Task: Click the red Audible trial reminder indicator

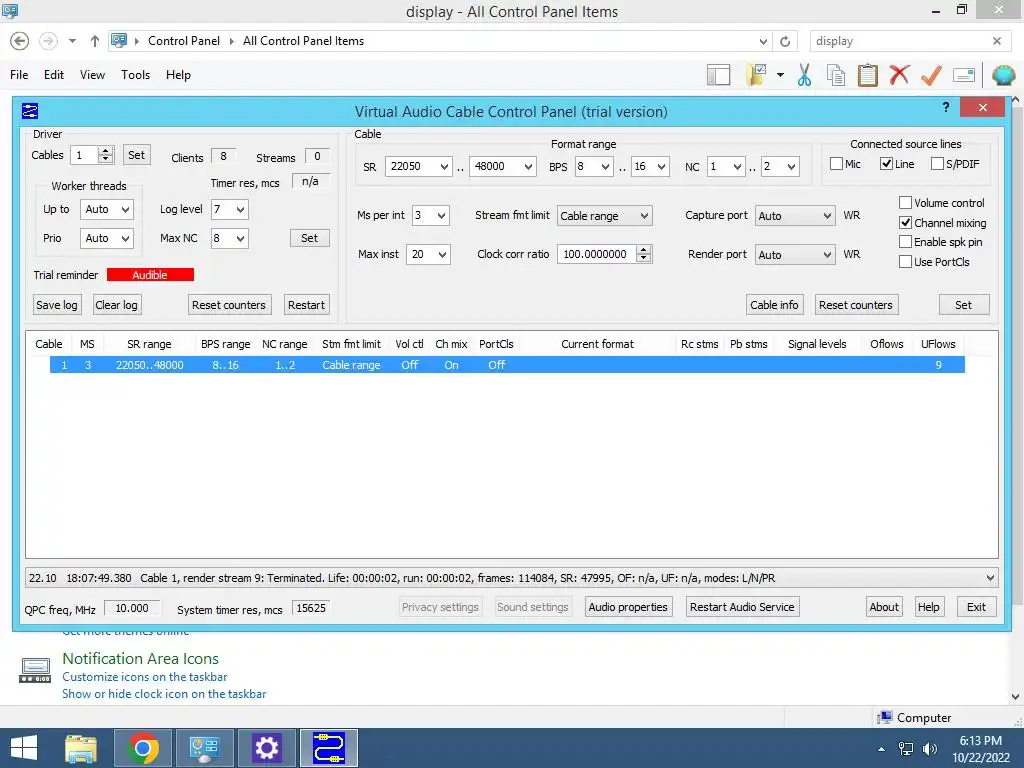Action: tap(150, 275)
